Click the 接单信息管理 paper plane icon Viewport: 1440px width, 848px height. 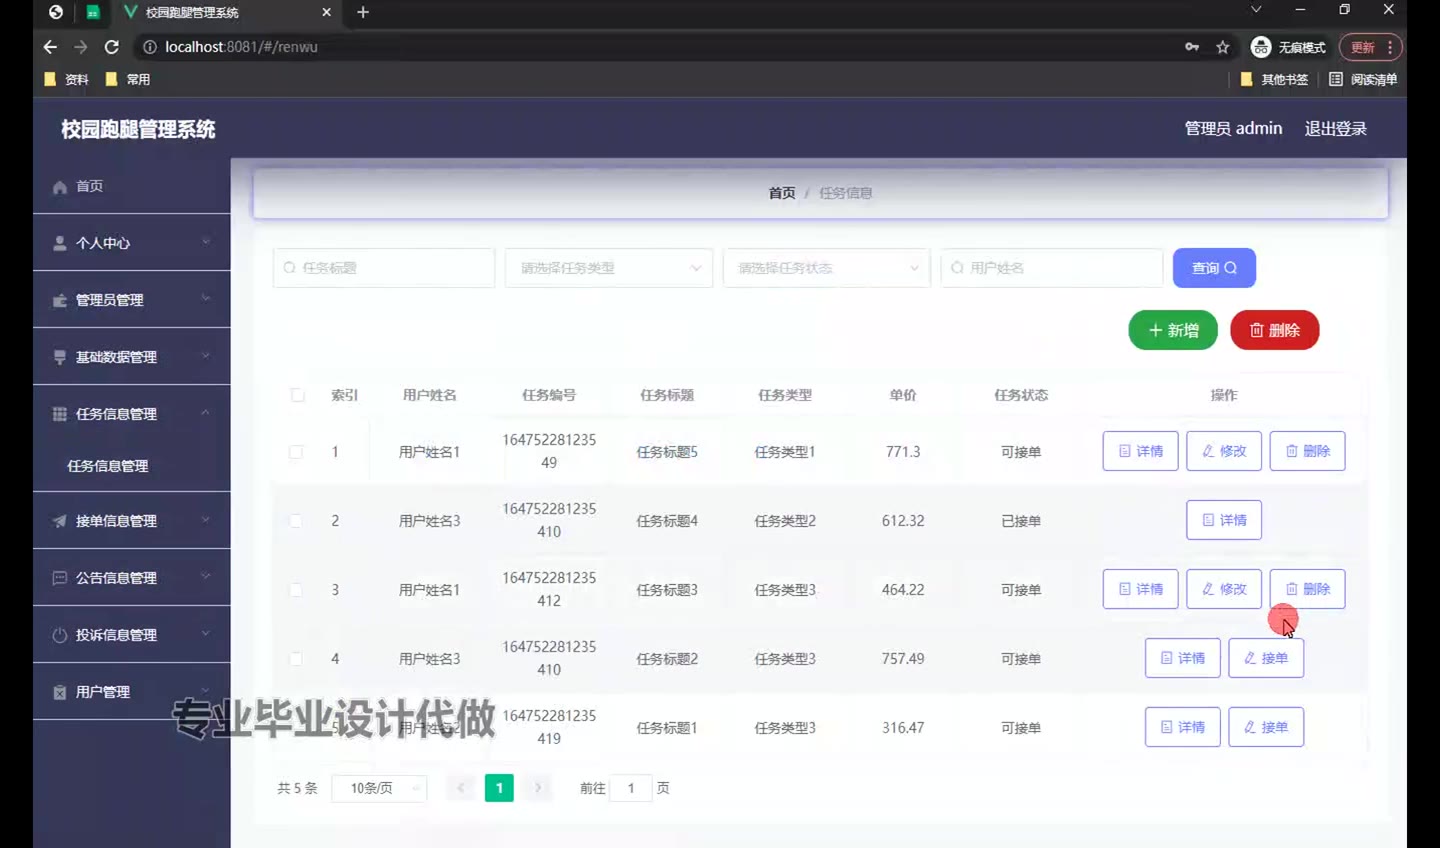pos(60,521)
